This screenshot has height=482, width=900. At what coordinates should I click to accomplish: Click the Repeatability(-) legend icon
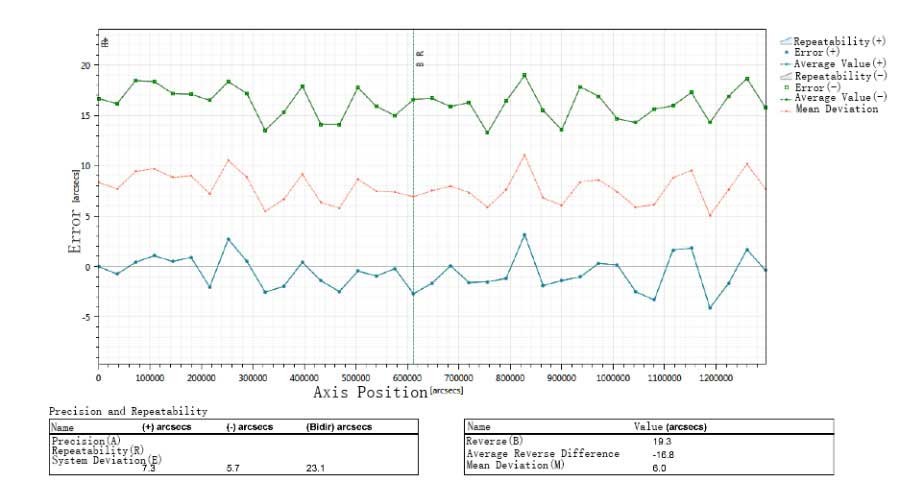click(786, 76)
